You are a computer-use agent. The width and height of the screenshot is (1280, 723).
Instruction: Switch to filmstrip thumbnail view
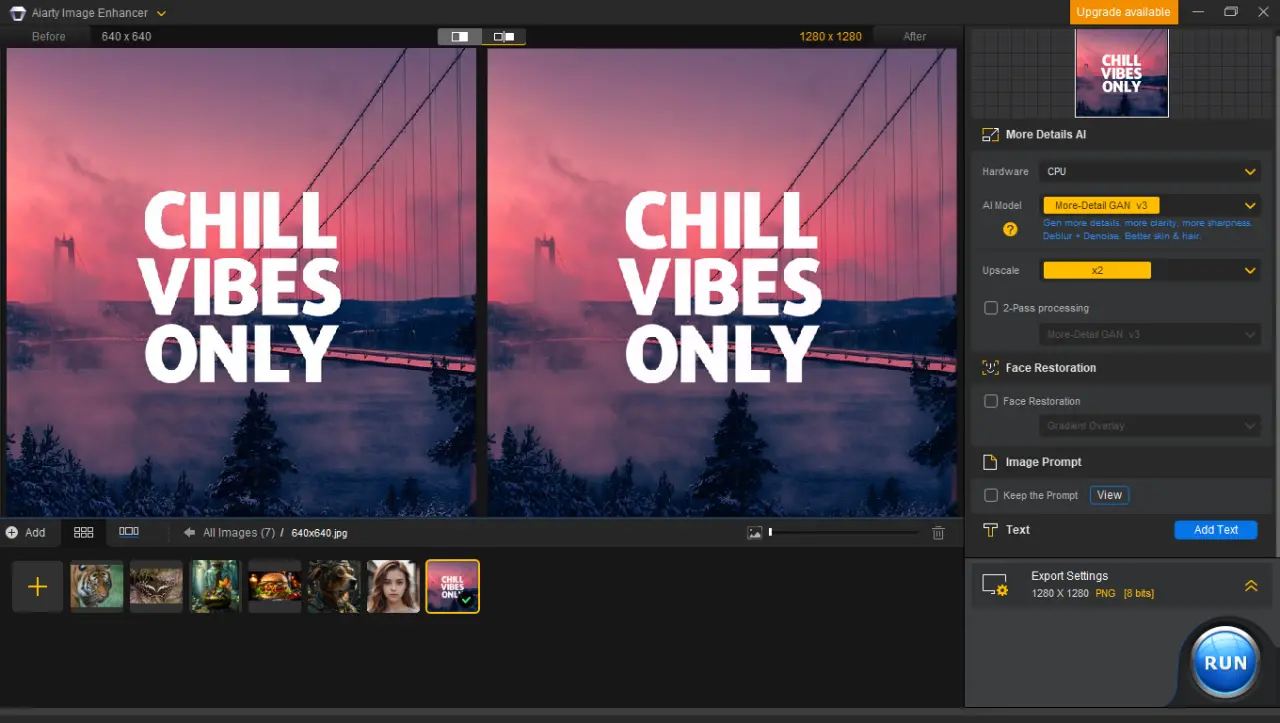[129, 532]
